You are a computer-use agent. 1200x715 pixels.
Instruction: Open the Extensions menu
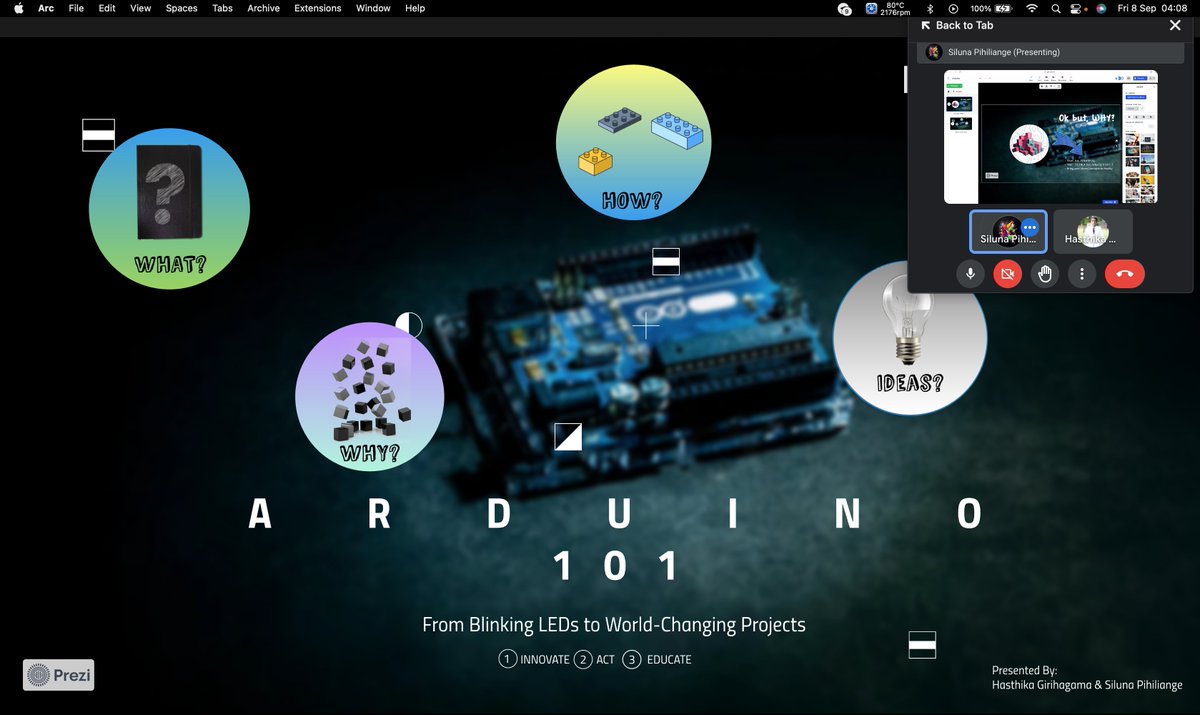point(318,8)
